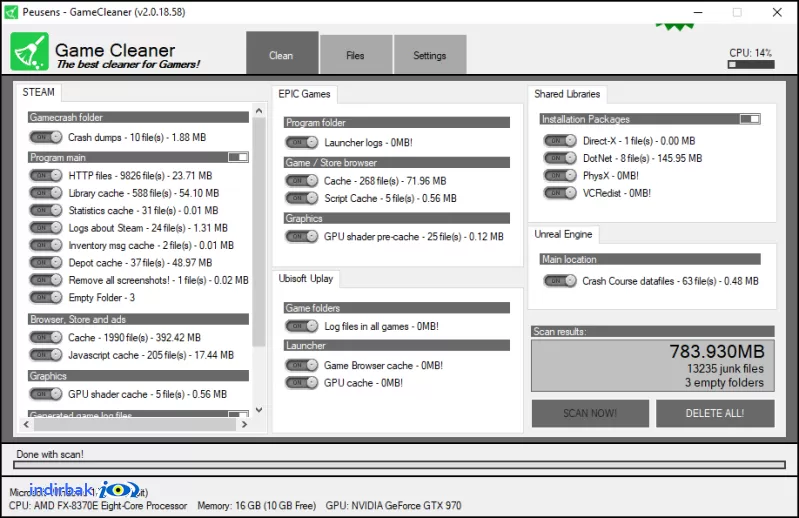The height and width of the screenshot is (518, 799).
Task: Toggle Script Cache switch
Action: point(302,198)
